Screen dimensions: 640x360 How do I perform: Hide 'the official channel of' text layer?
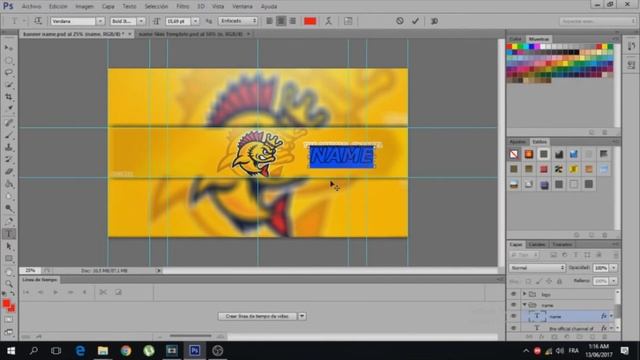tap(513, 328)
